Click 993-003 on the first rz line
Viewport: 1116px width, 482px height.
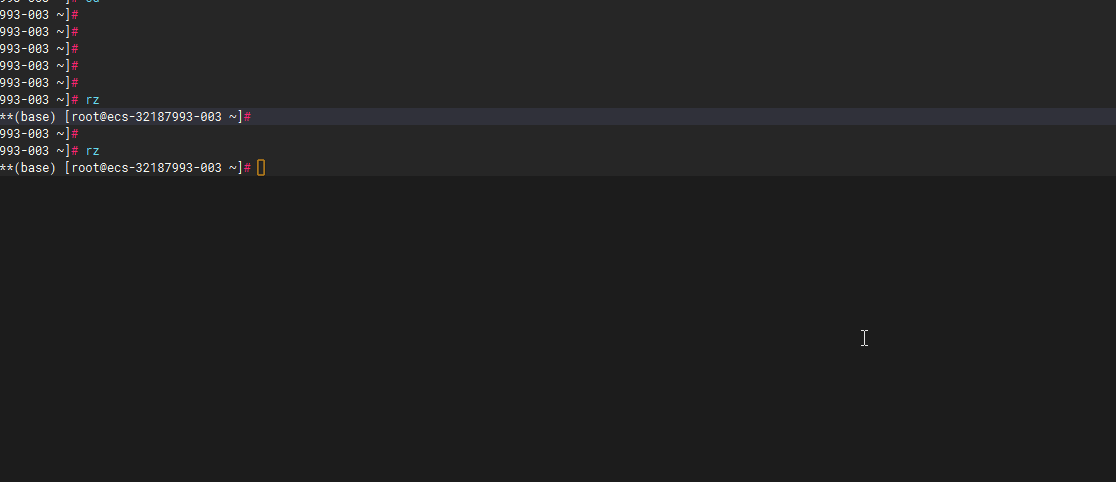(x=24, y=100)
